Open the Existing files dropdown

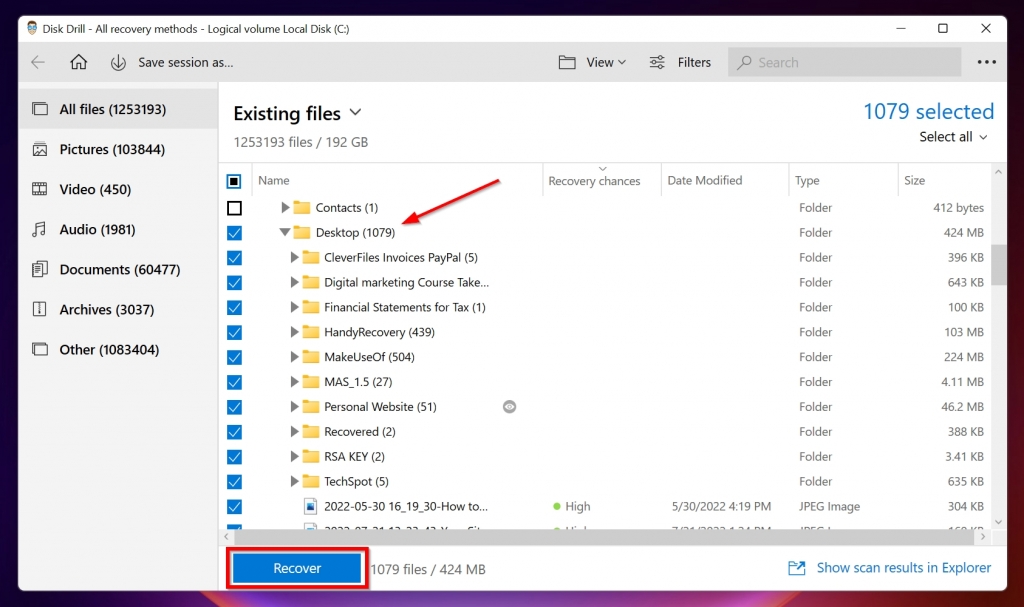[357, 113]
